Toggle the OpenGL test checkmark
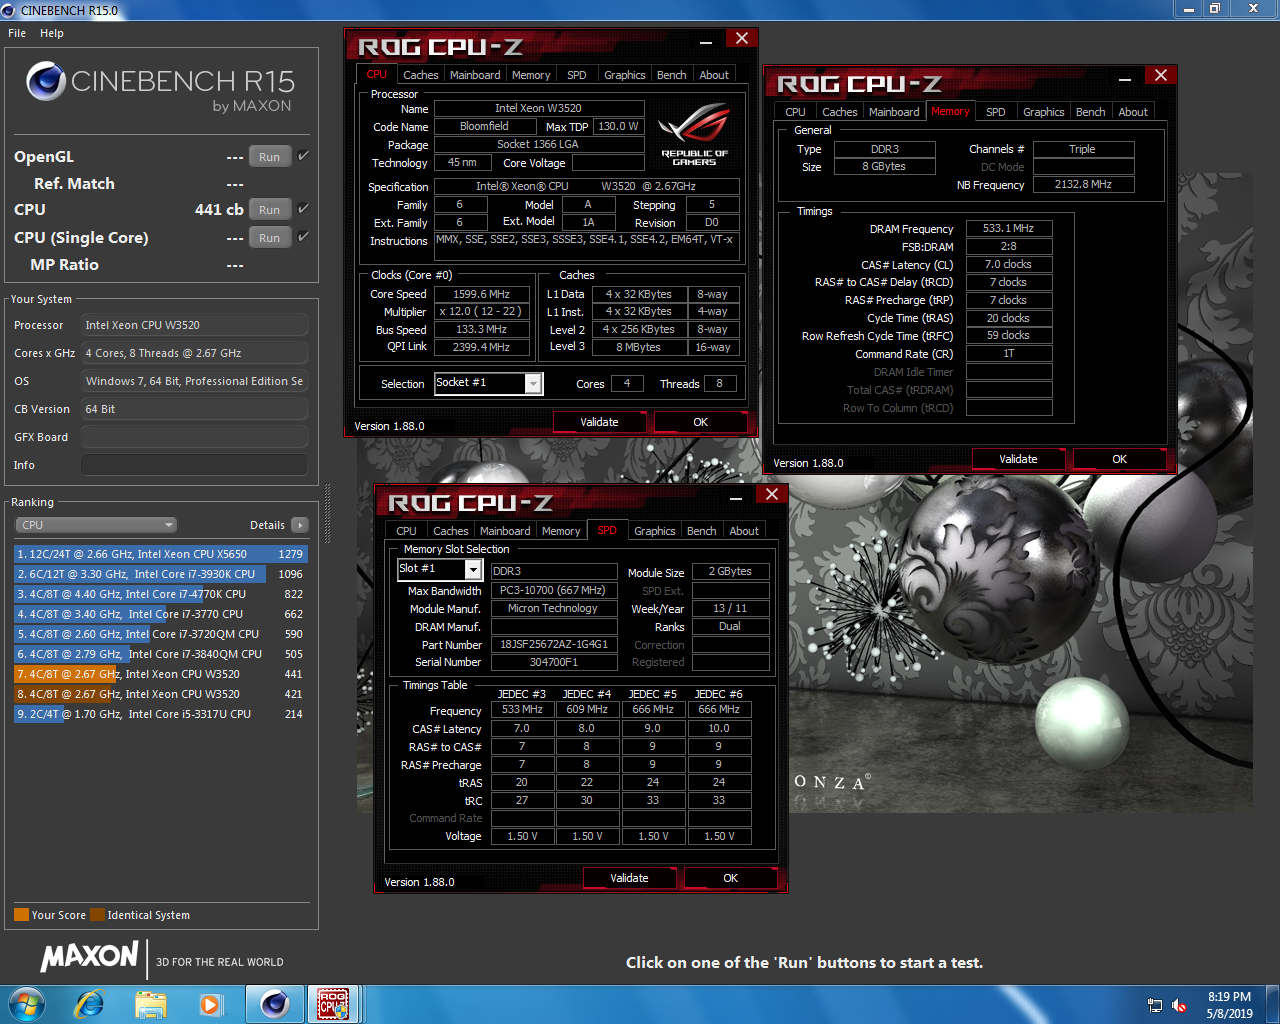Viewport: 1280px width, 1024px height. click(303, 156)
